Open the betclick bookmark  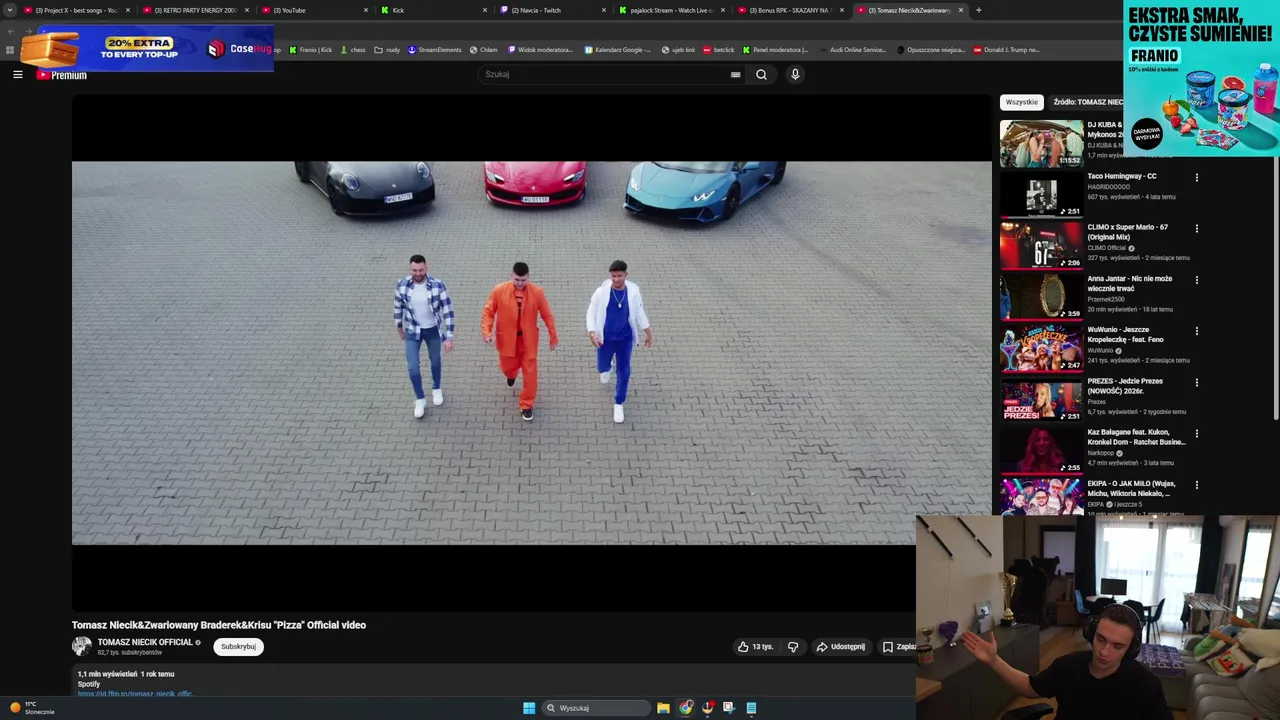click(x=719, y=50)
